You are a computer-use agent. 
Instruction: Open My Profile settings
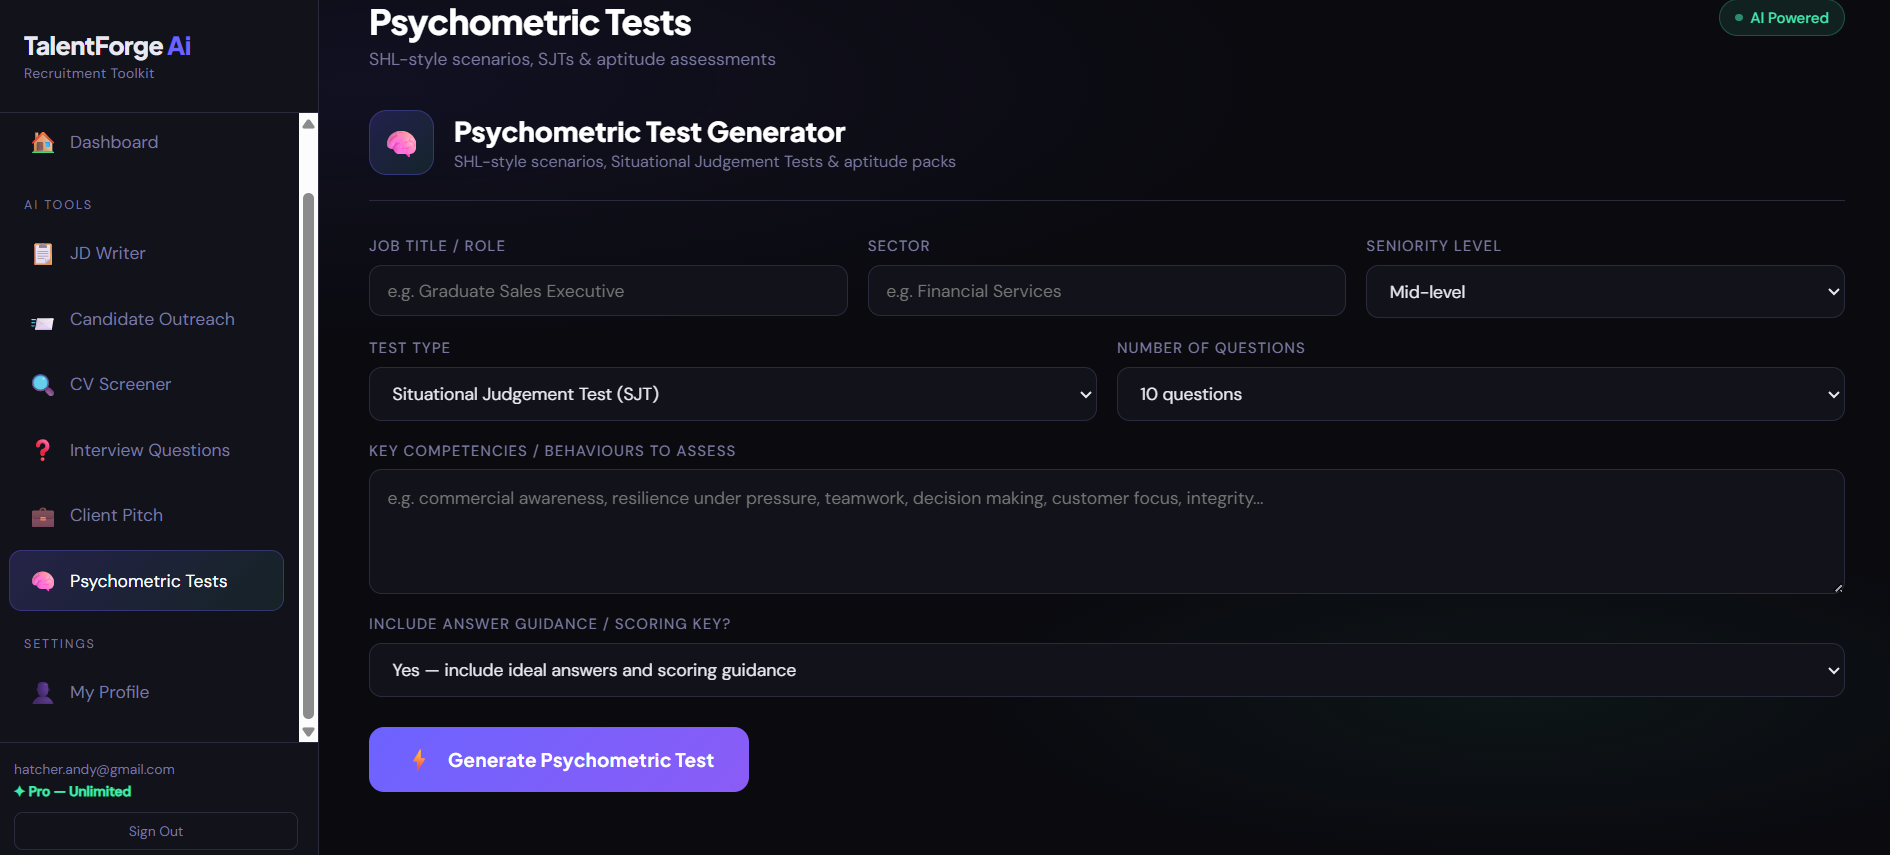pyautogui.click(x=146, y=692)
